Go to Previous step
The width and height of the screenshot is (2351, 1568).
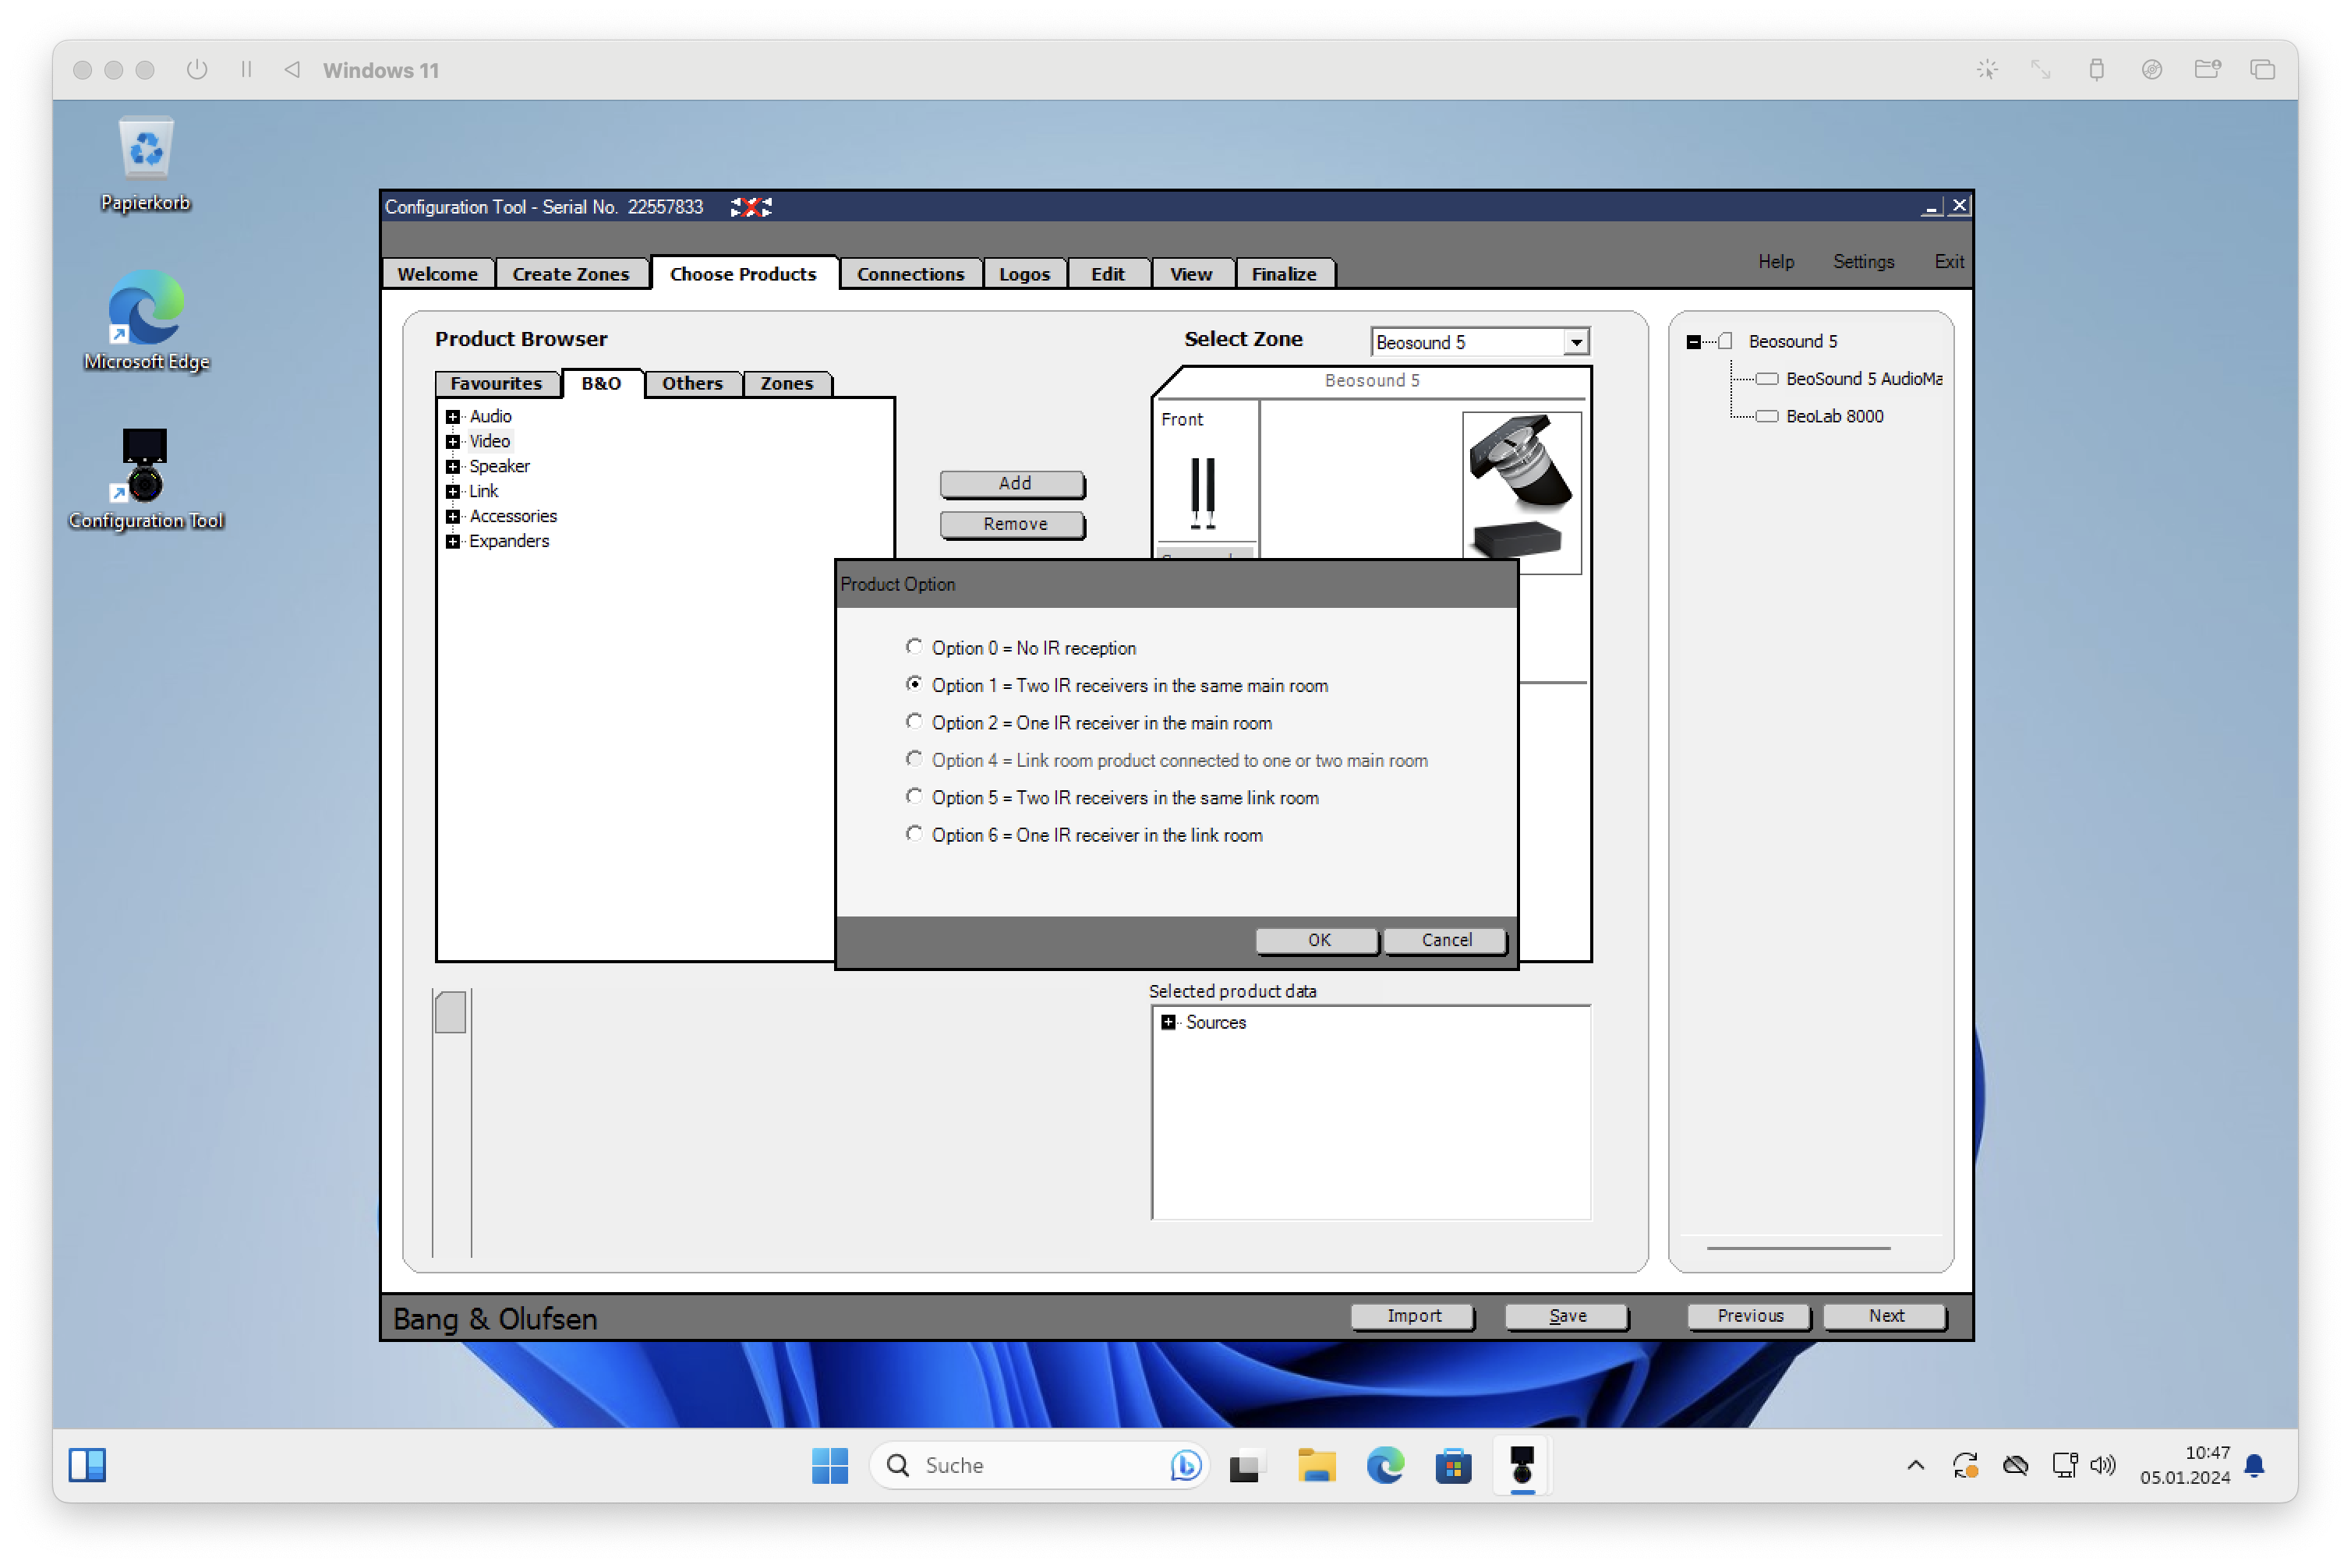1750,1316
